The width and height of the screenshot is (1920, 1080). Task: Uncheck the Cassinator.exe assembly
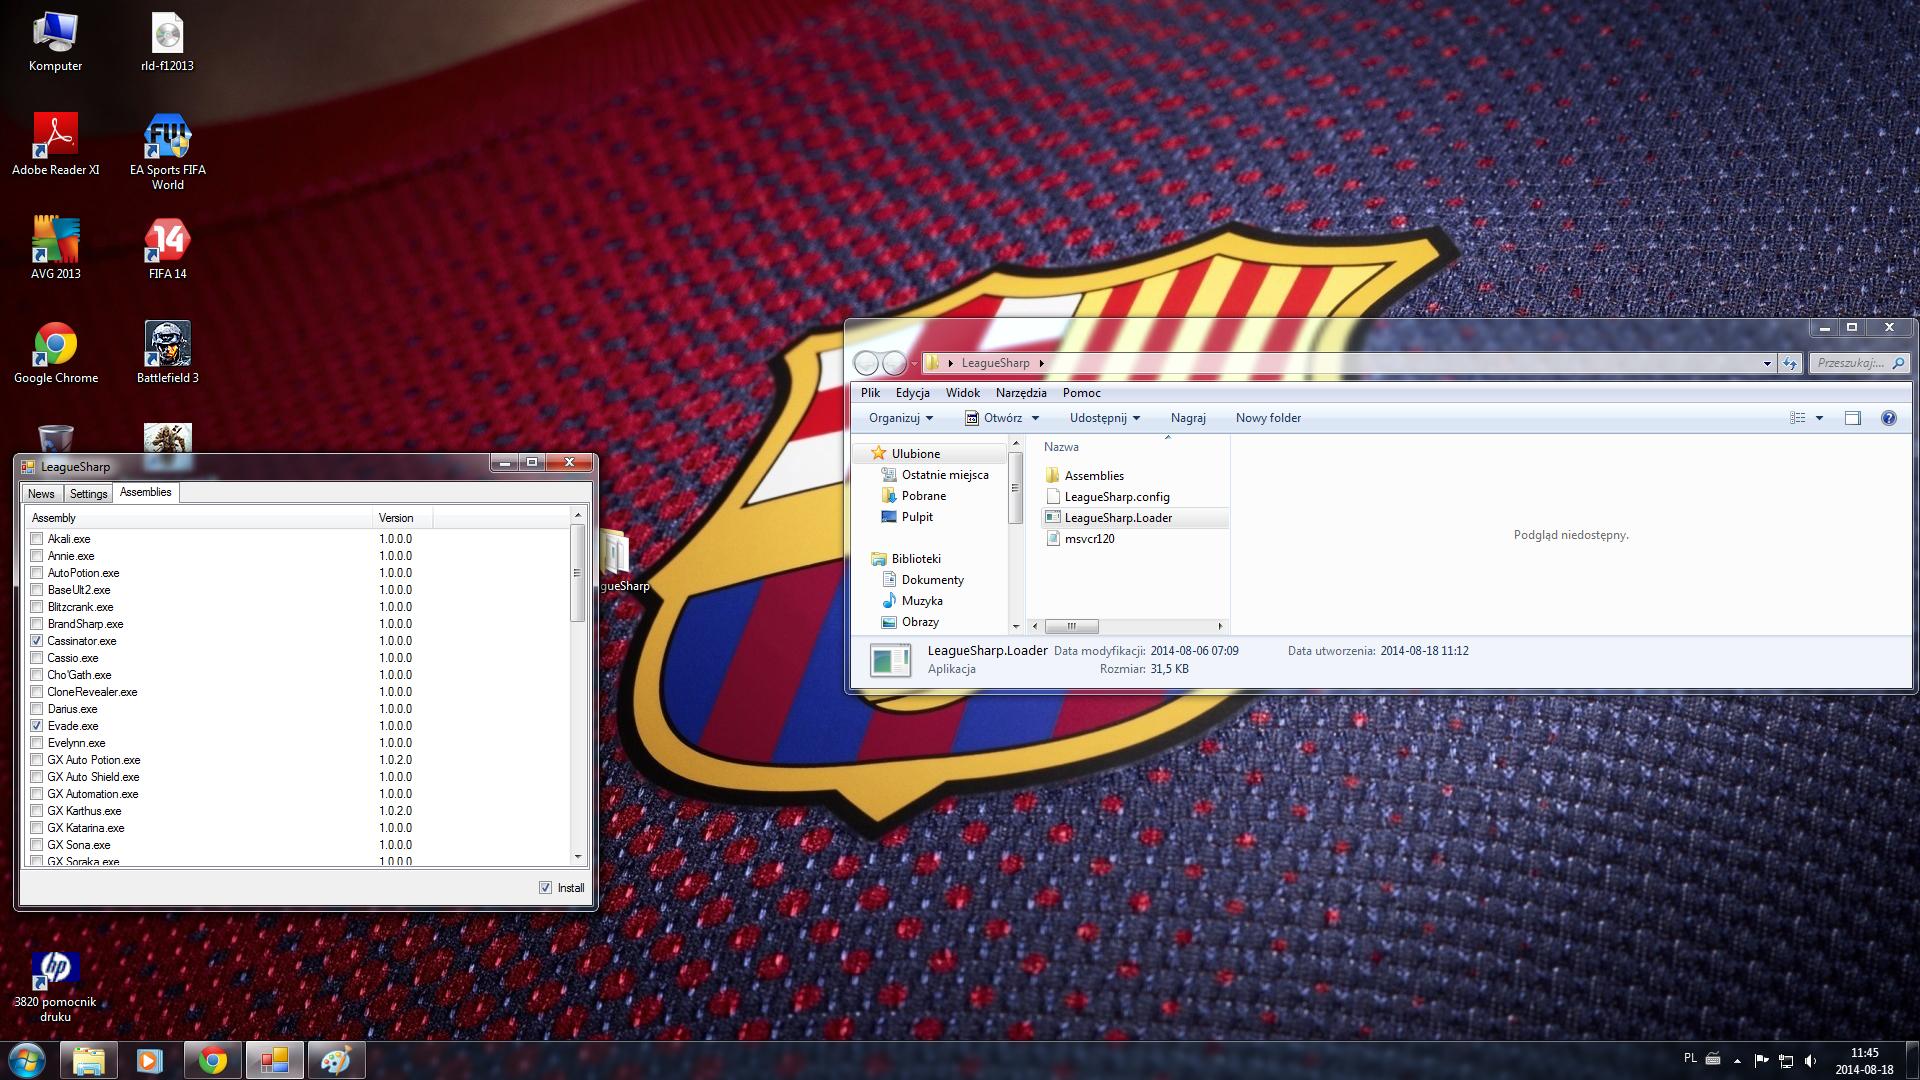coord(37,641)
